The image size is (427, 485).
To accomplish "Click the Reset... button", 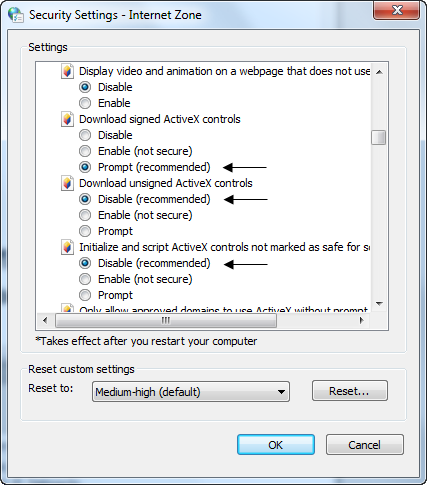I will click(350, 391).
